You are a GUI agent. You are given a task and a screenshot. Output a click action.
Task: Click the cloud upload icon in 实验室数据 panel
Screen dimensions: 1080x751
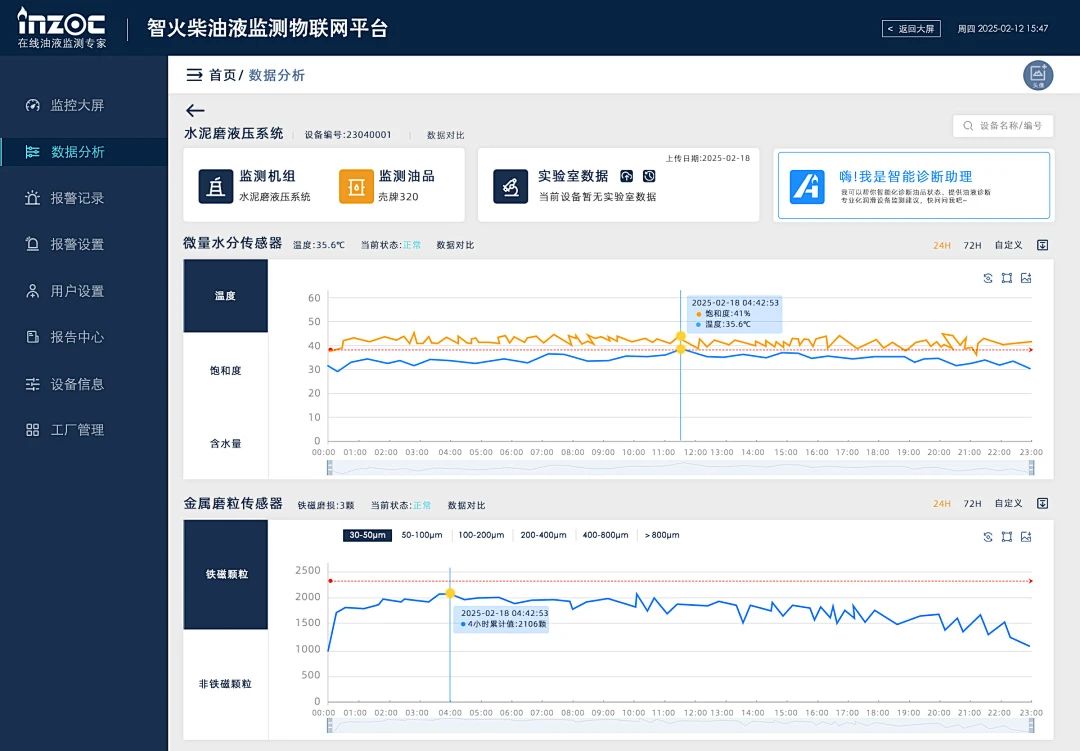(x=628, y=175)
